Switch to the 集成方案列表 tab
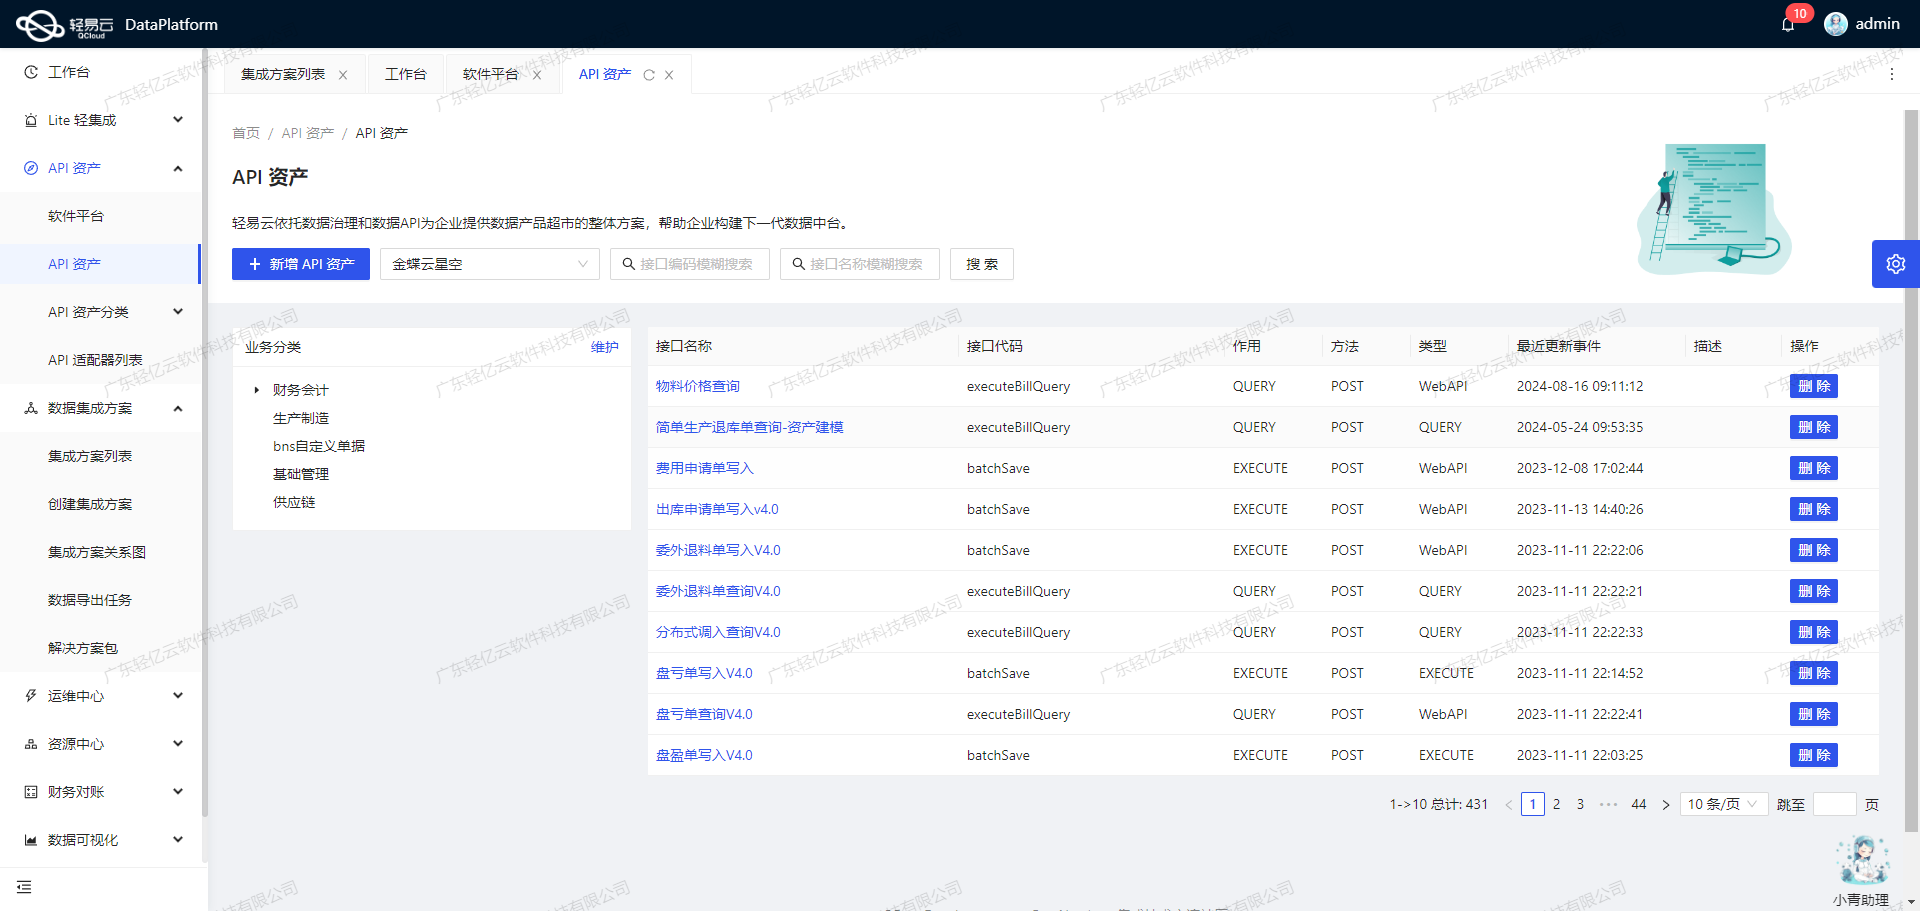The image size is (1920, 911). tap(283, 75)
